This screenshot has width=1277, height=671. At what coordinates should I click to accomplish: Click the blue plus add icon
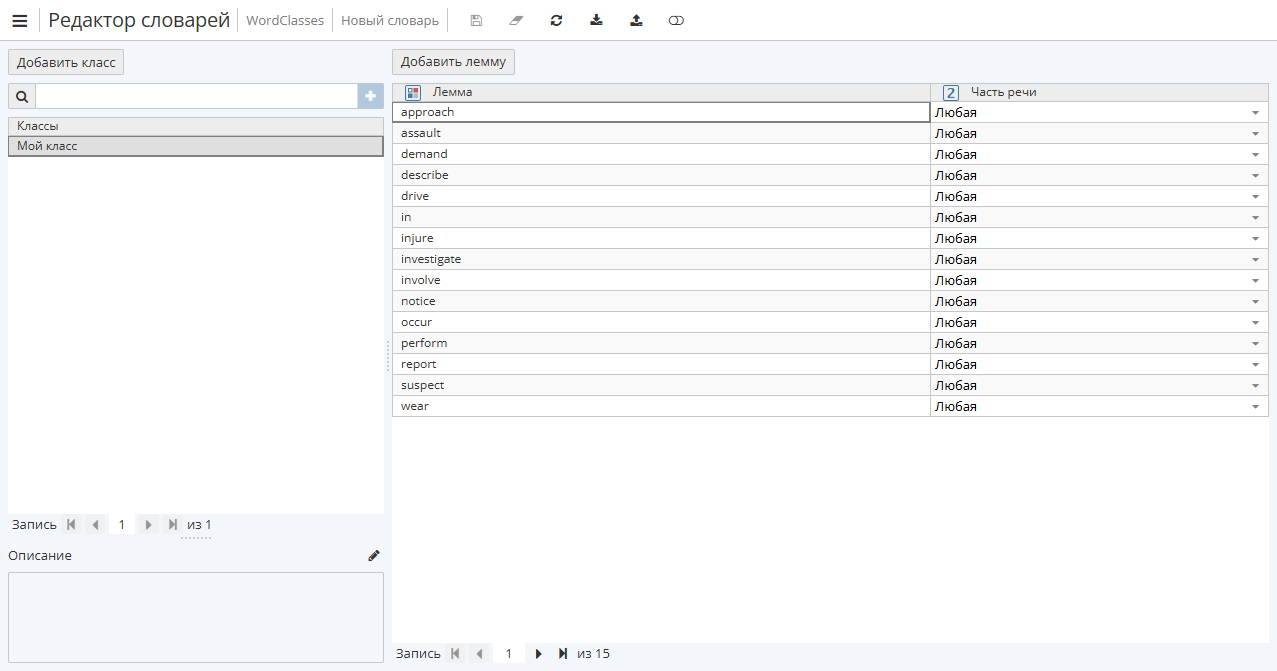(x=371, y=96)
